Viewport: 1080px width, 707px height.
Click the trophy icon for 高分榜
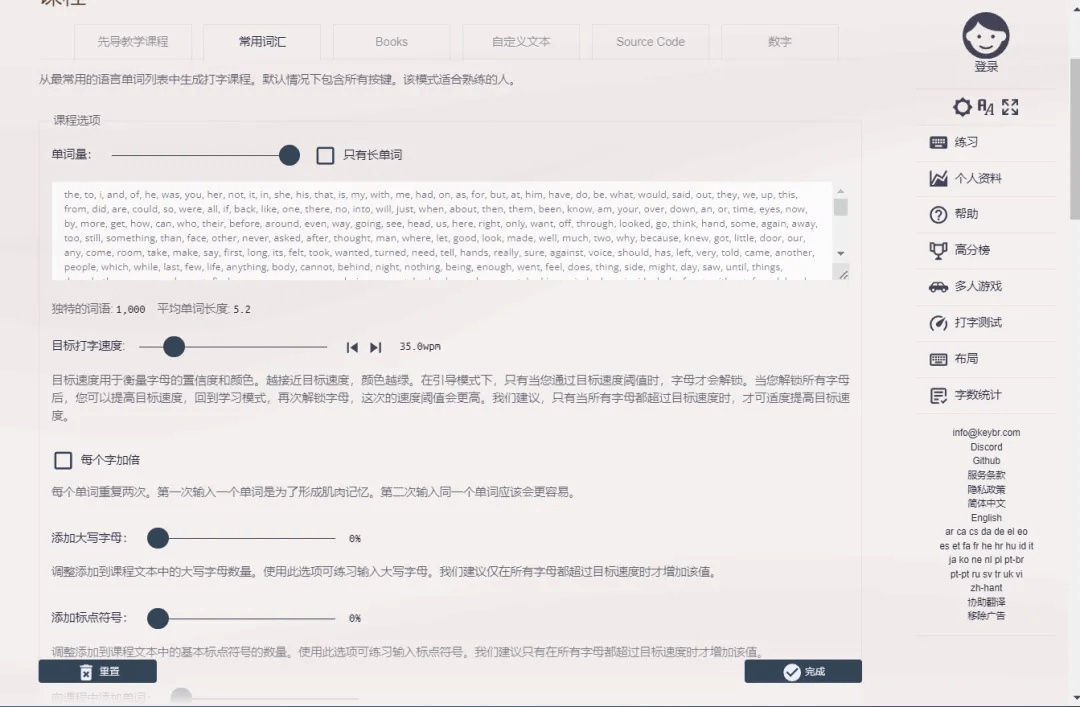[x=938, y=251]
